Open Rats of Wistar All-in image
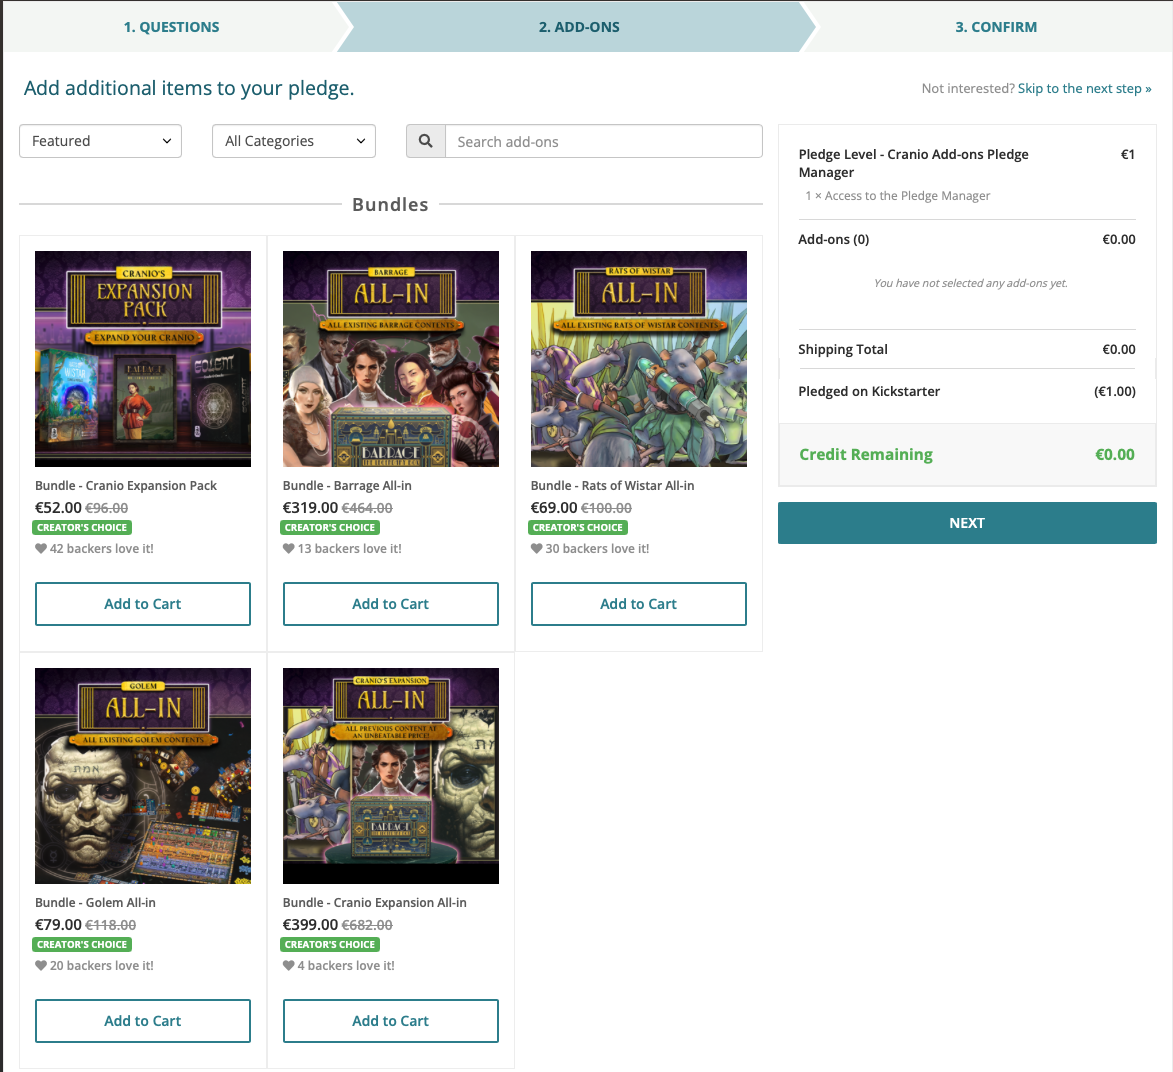This screenshot has height=1072, width=1173. tap(638, 359)
